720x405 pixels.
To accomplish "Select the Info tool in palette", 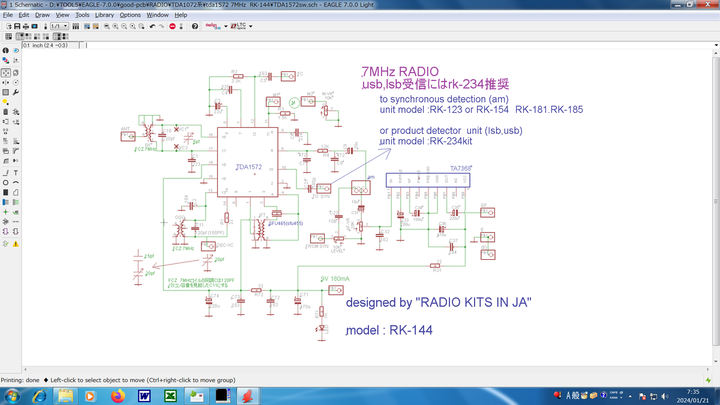I will (x=5, y=50).
